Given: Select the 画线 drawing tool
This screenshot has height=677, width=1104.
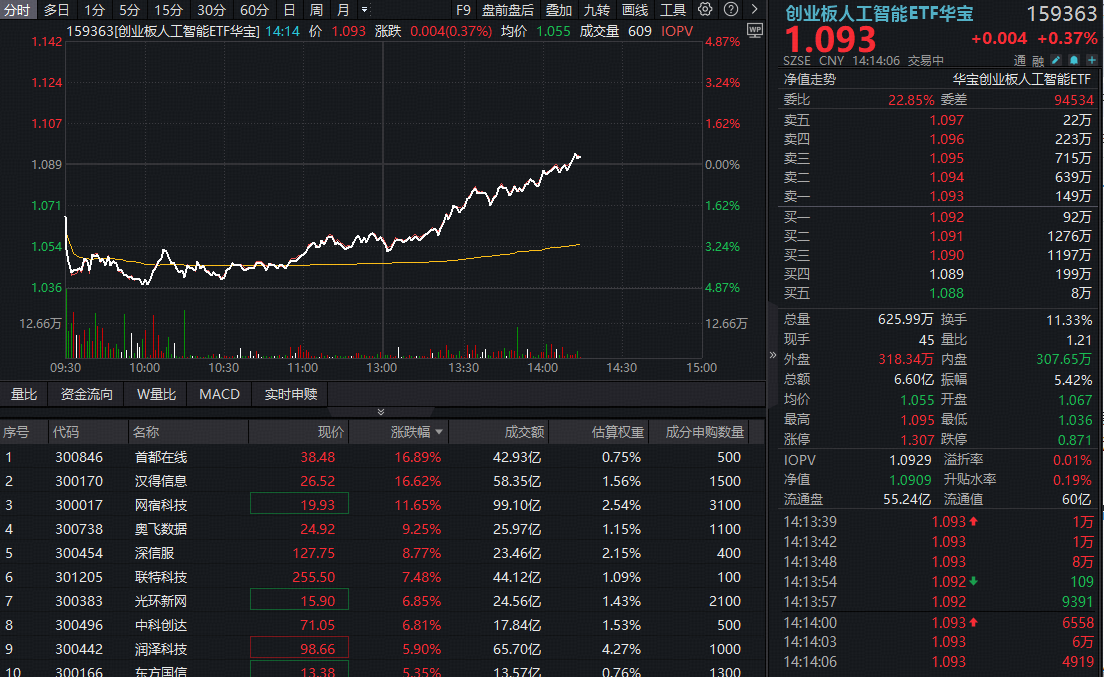Looking at the screenshot, I should [636, 9].
